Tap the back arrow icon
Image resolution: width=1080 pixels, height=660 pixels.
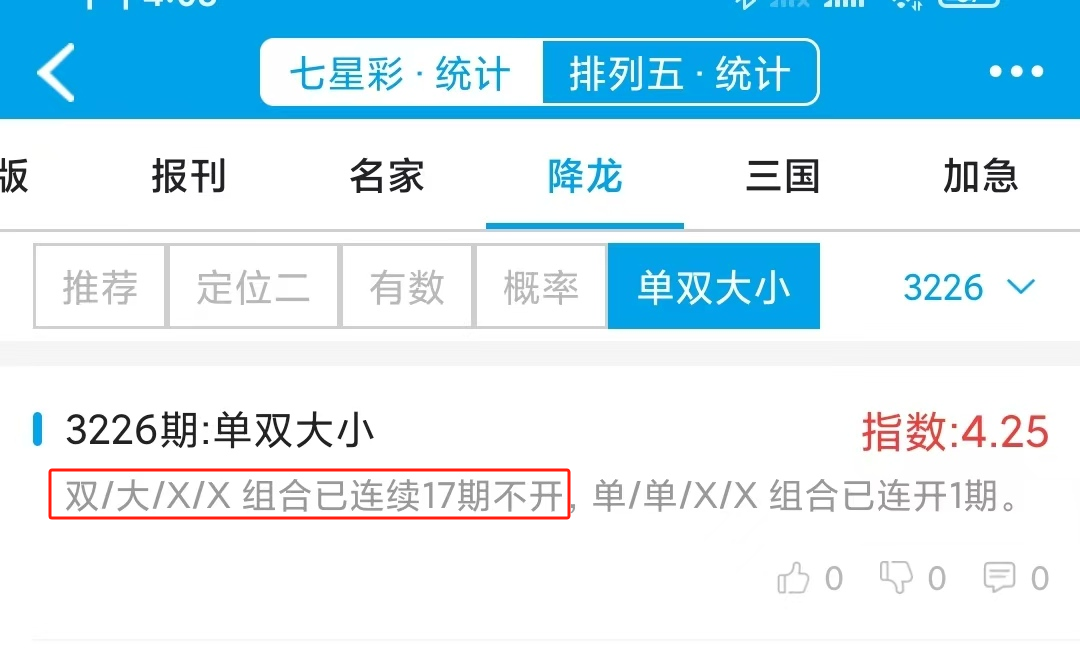(x=56, y=72)
